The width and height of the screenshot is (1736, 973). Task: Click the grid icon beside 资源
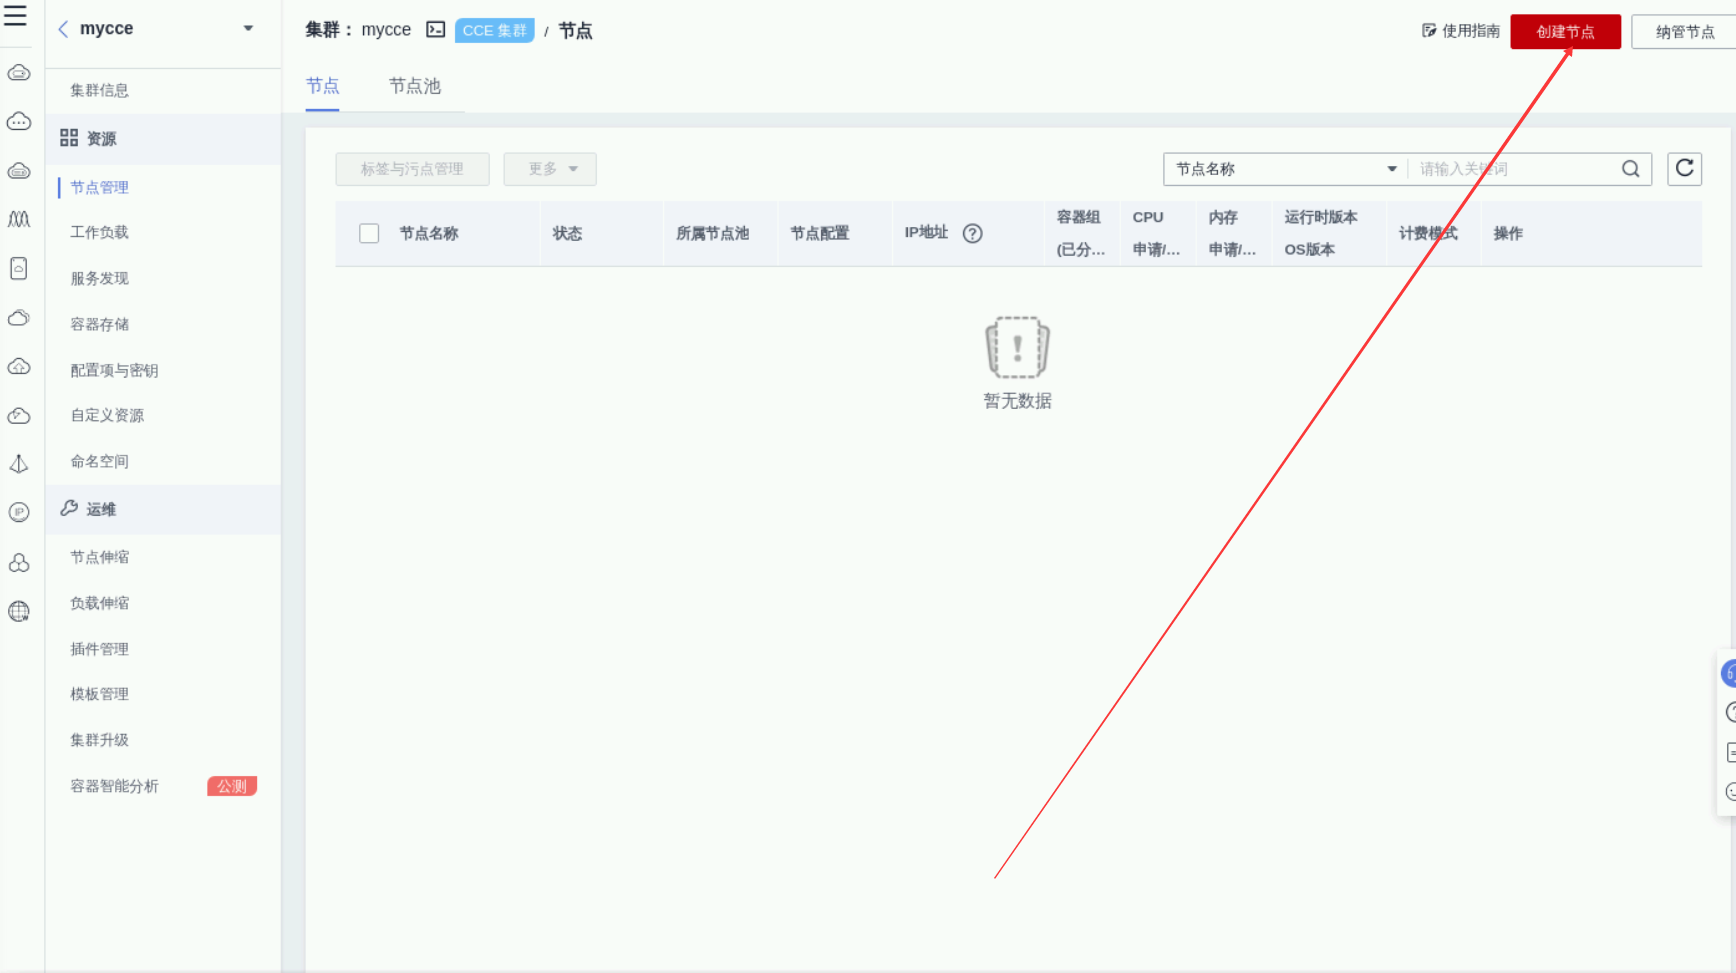tap(69, 138)
